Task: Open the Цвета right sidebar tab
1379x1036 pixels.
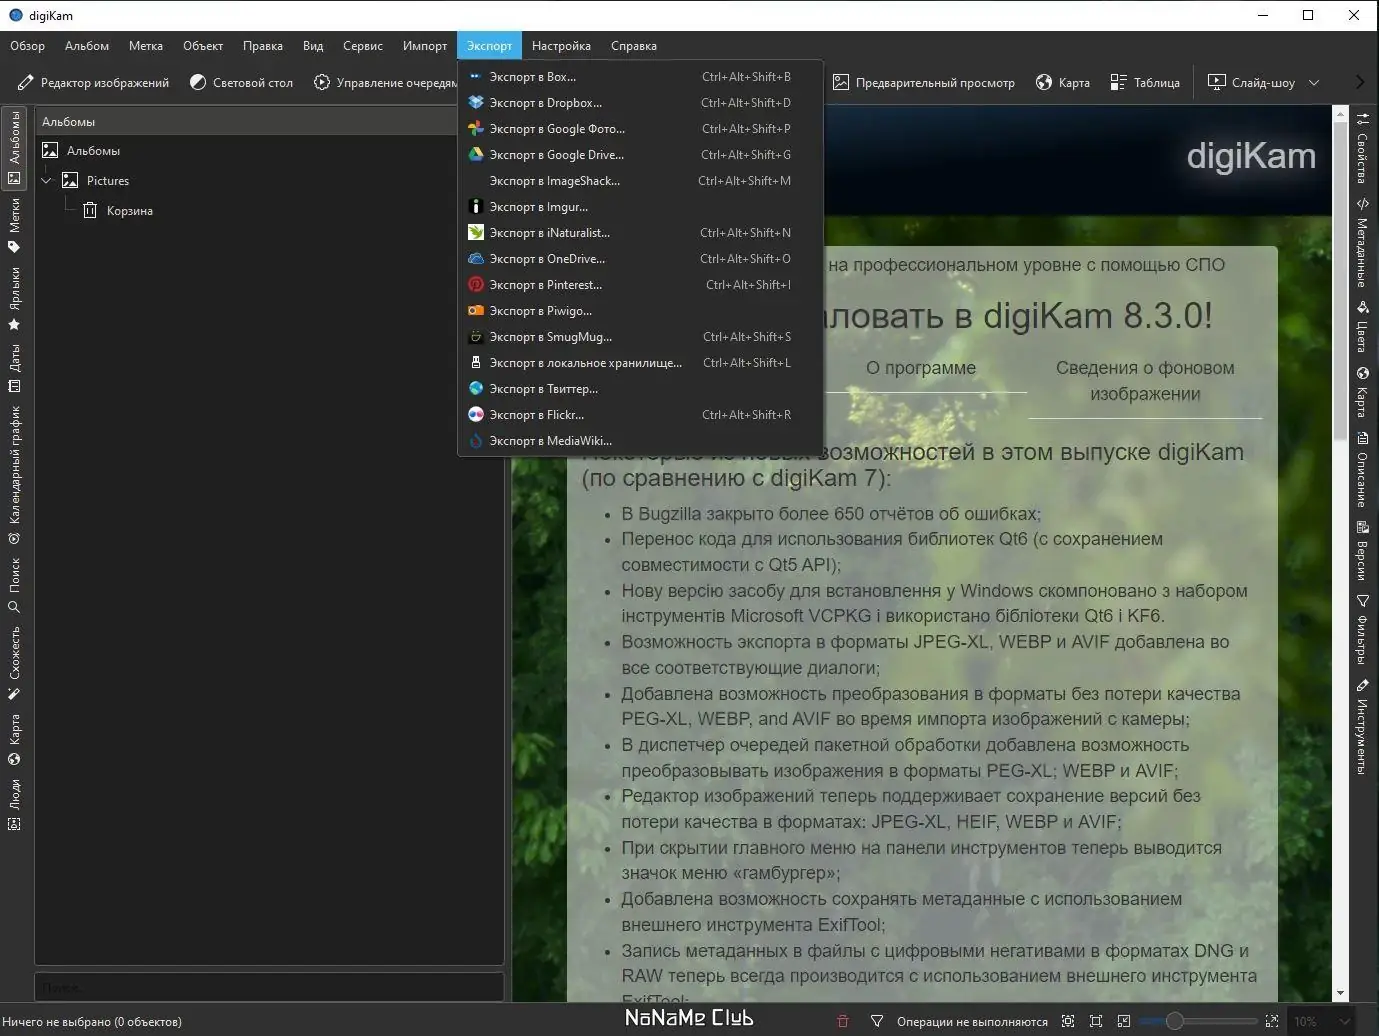Action: 1362,326
